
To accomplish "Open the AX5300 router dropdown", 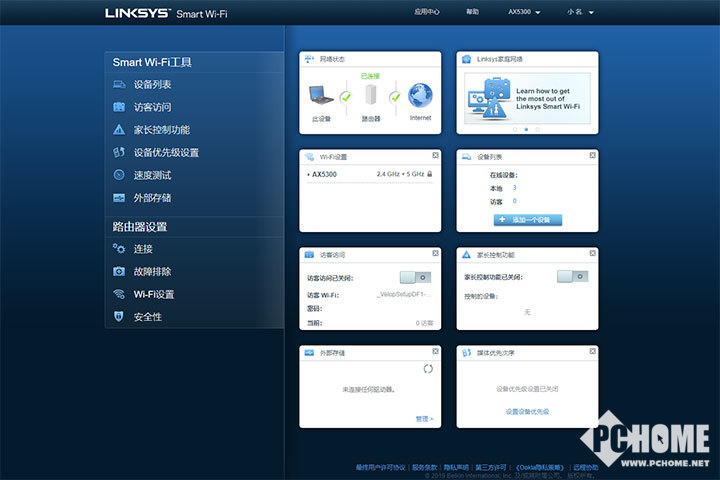I will point(524,12).
